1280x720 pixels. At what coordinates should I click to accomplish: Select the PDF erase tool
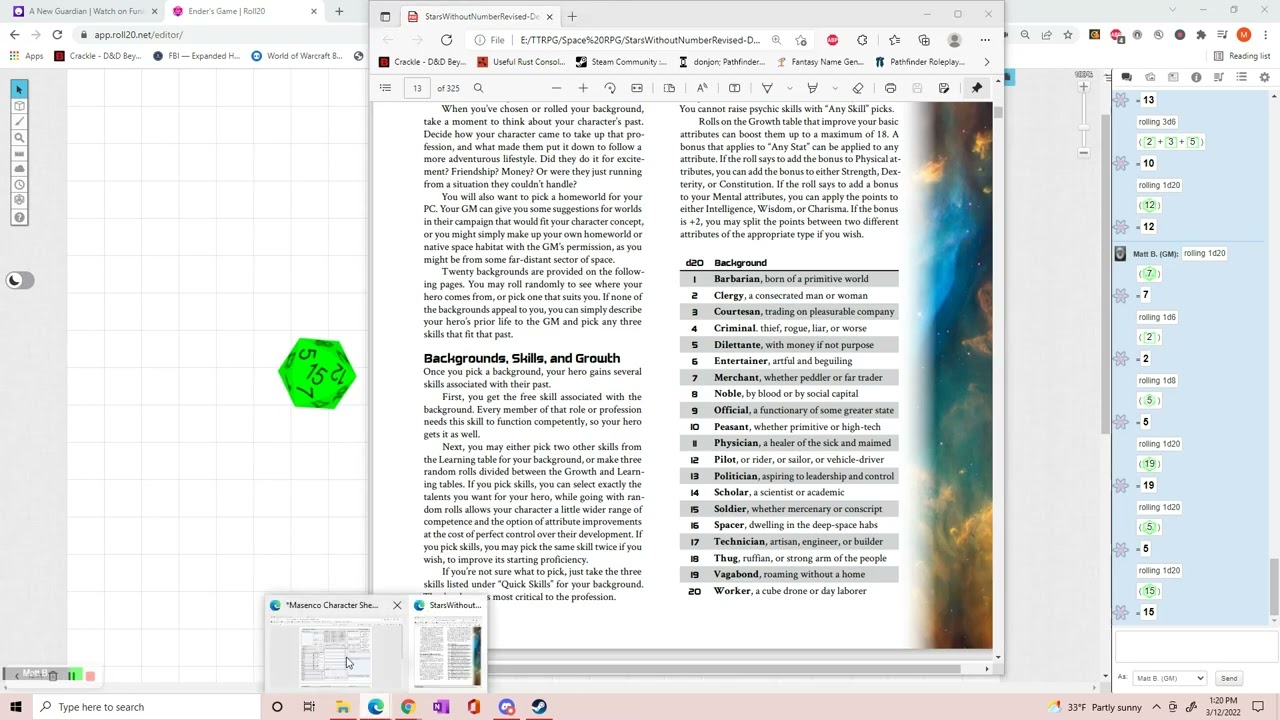coord(858,88)
